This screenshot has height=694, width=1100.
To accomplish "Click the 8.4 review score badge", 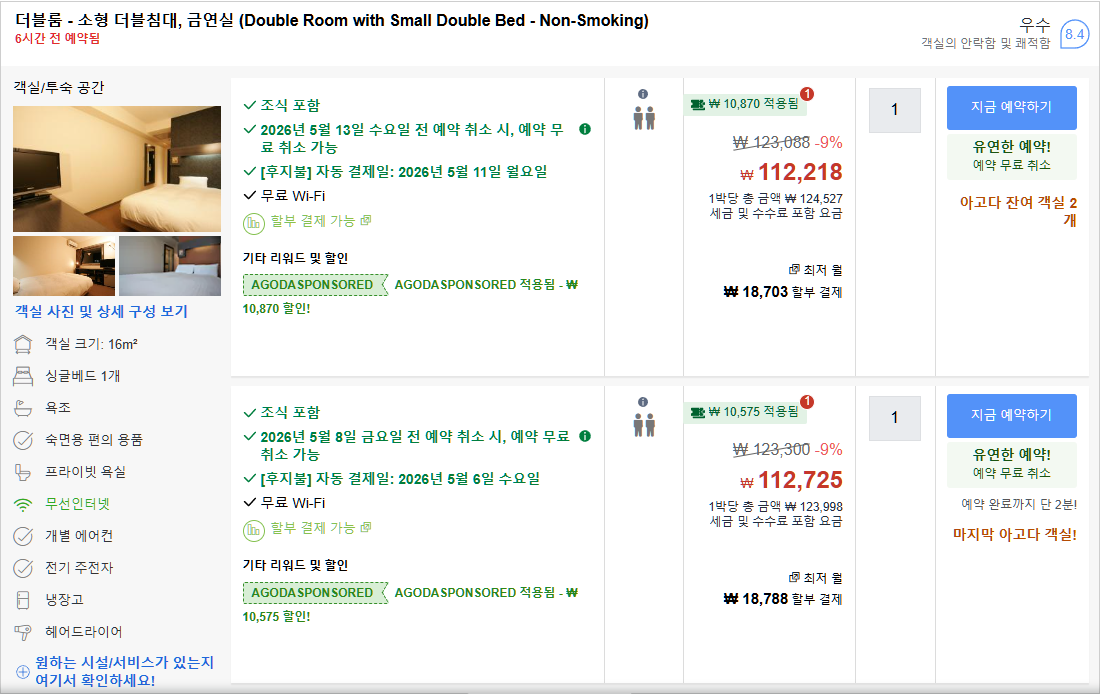I will click(x=1074, y=34).
